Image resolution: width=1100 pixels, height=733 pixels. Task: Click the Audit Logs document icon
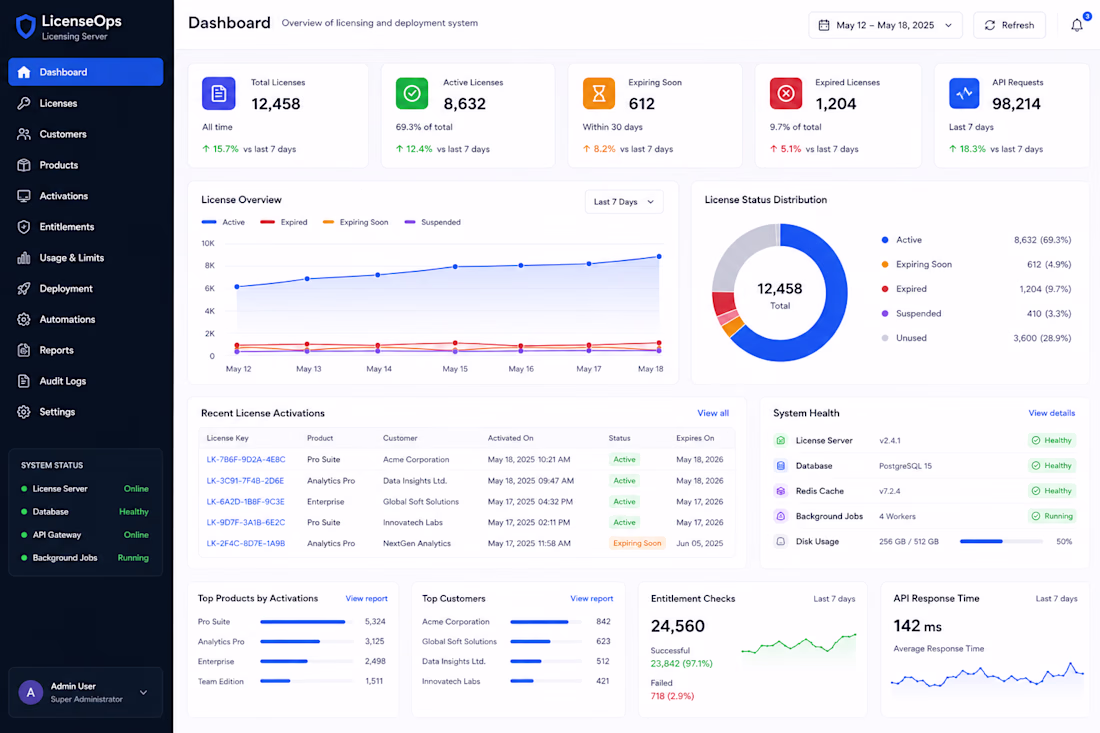(x=24, y=381)
